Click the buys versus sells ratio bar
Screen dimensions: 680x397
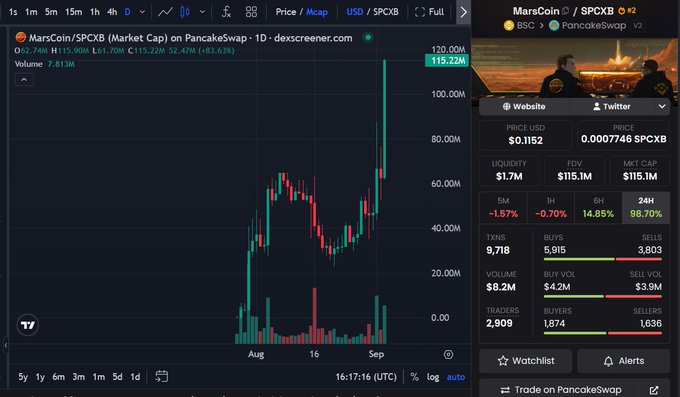pyautogui.click(x=602, y=259)
